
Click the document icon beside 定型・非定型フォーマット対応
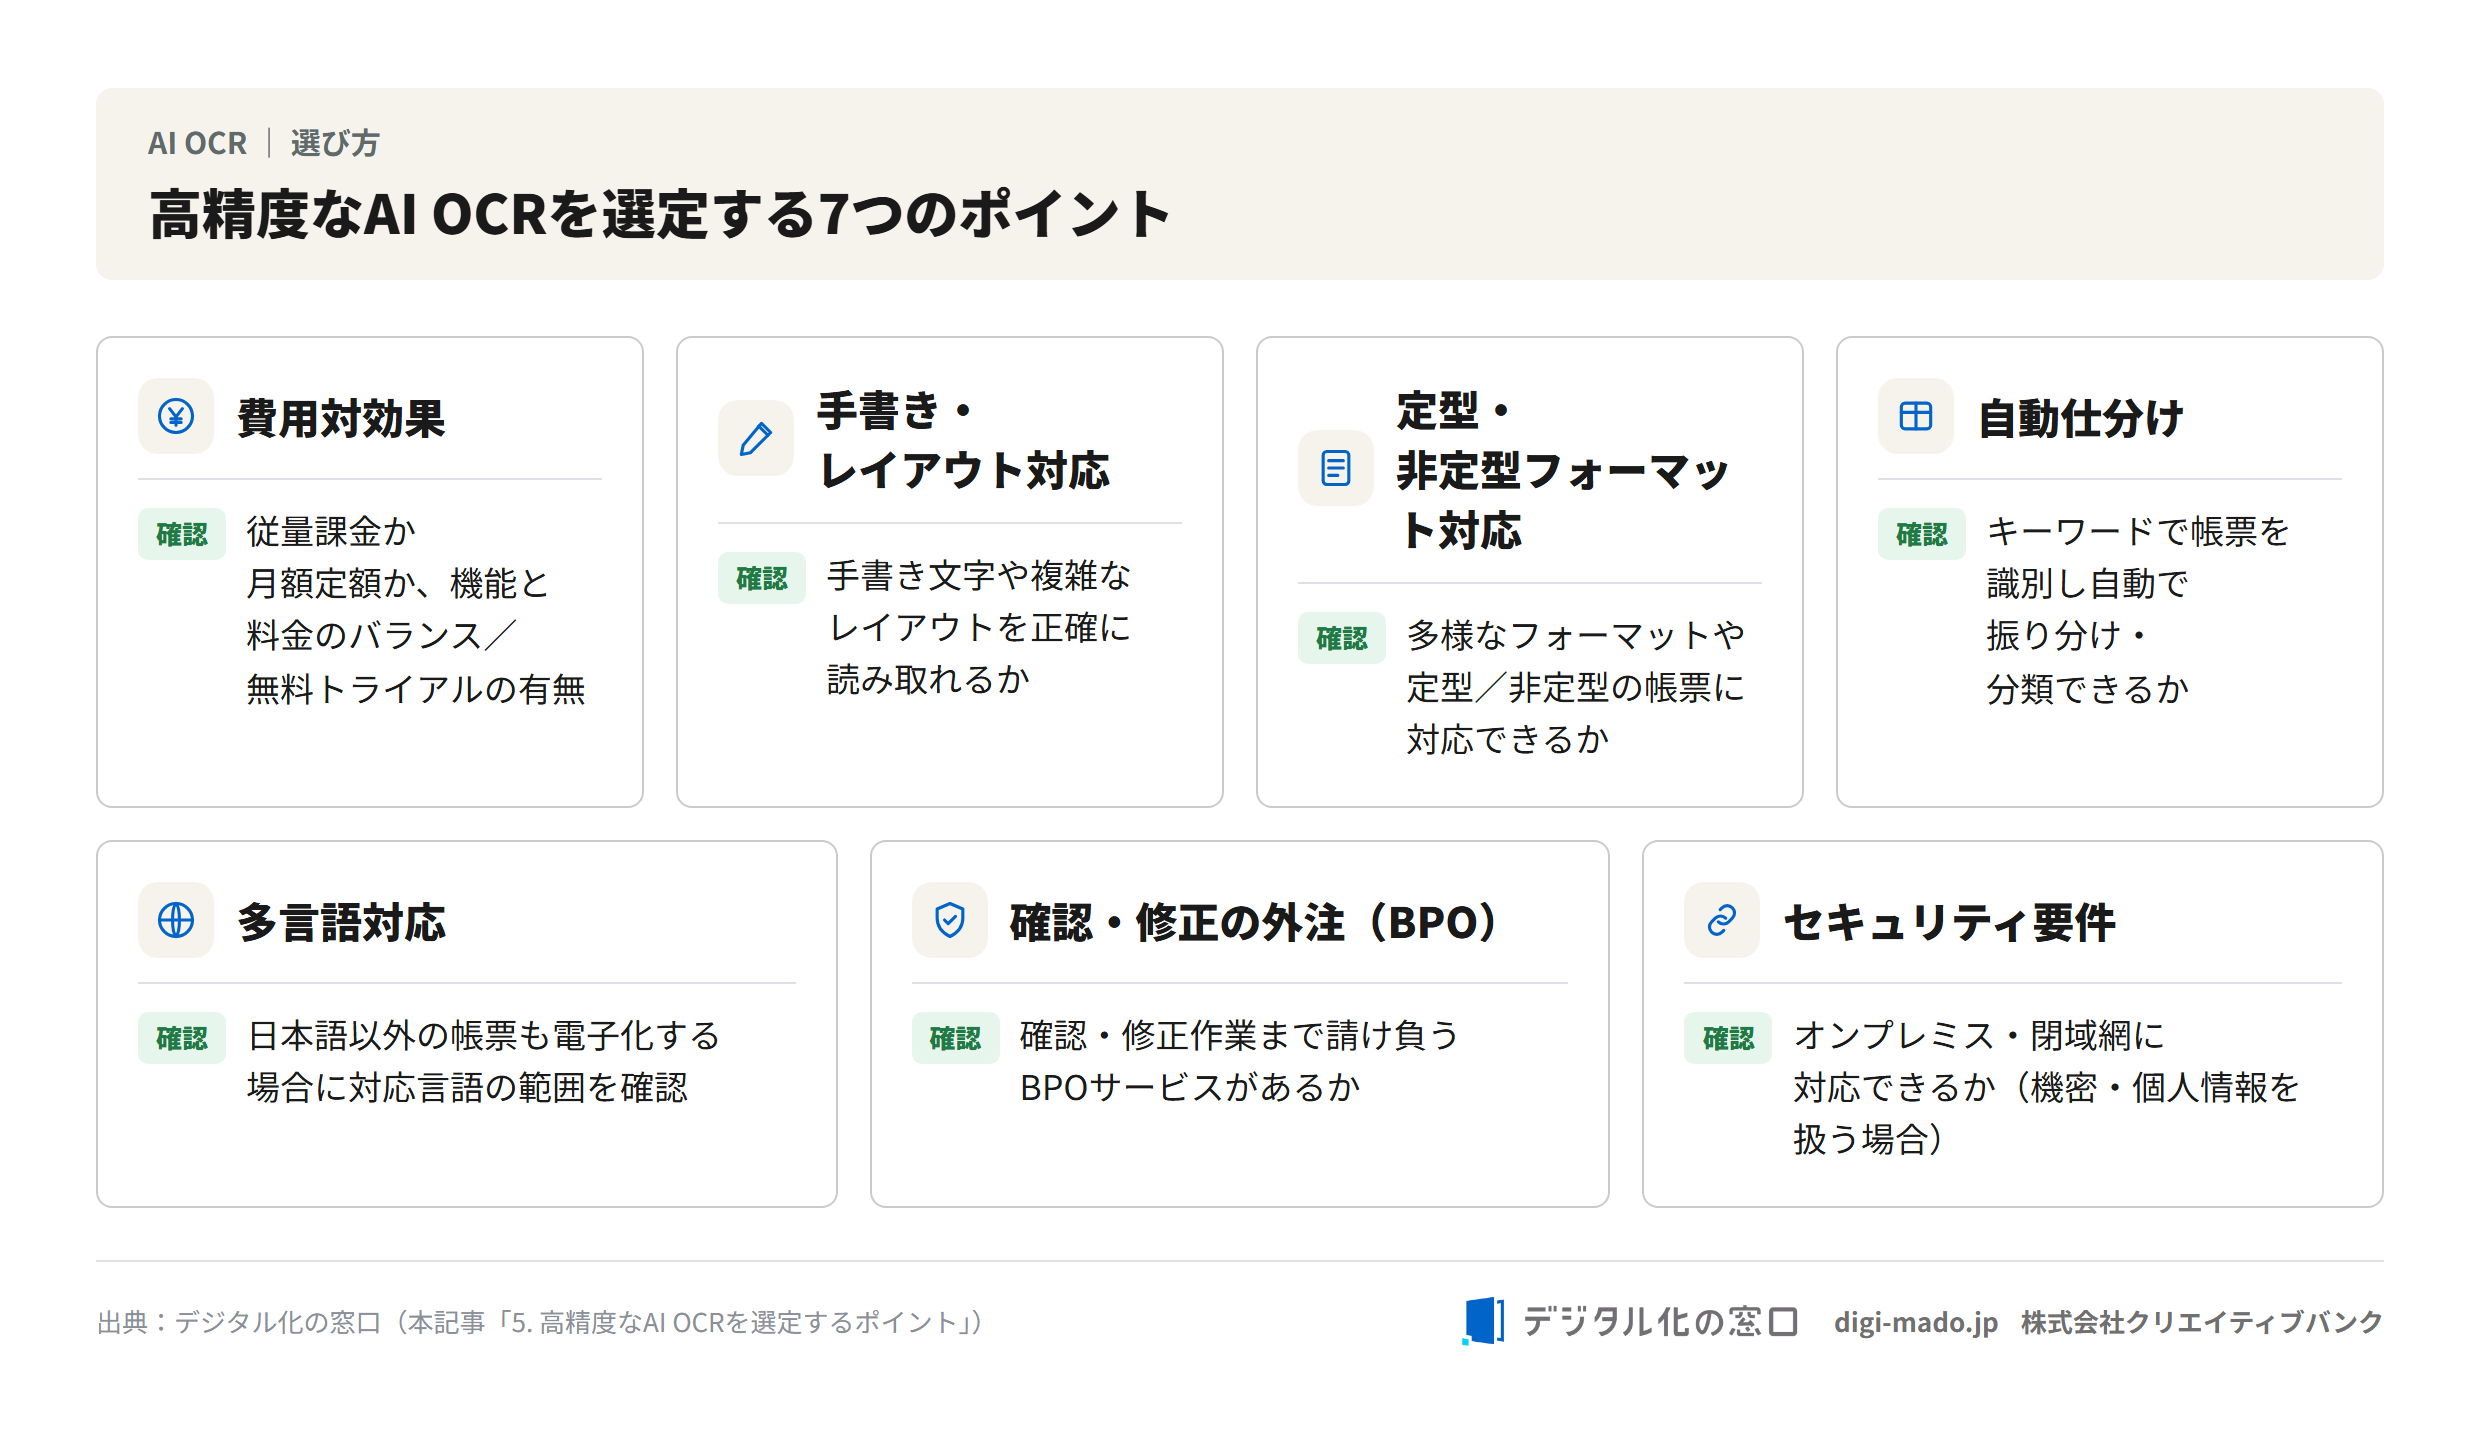pos(1336,468)
